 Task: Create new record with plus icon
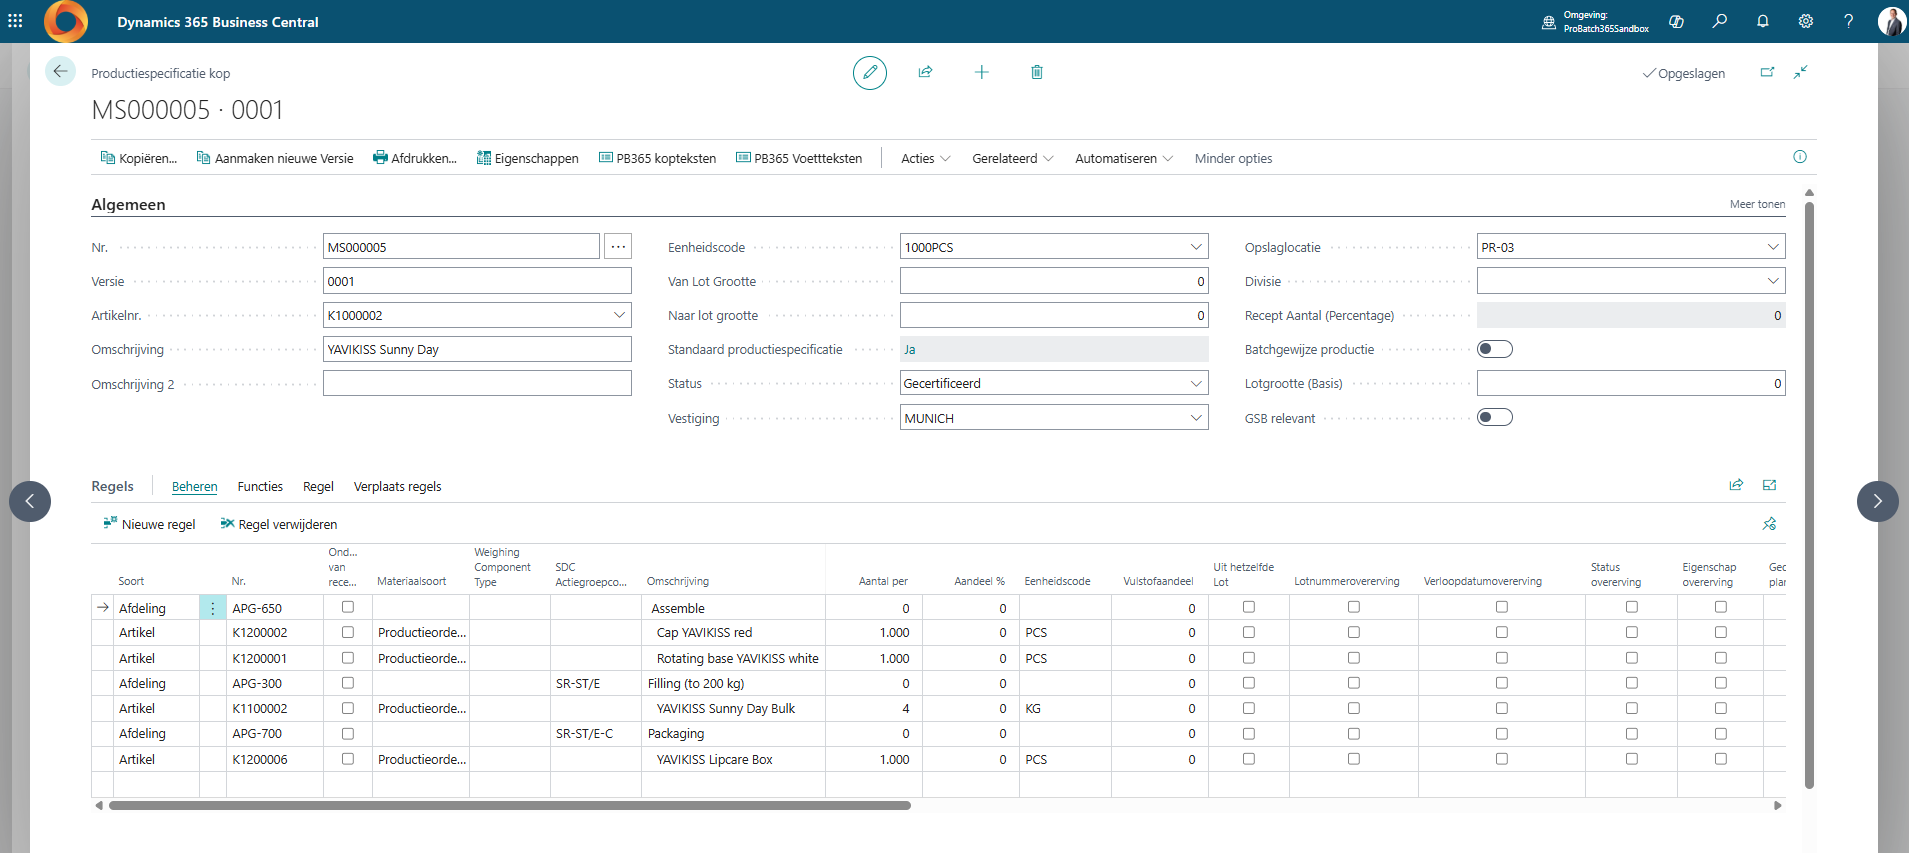982,72
